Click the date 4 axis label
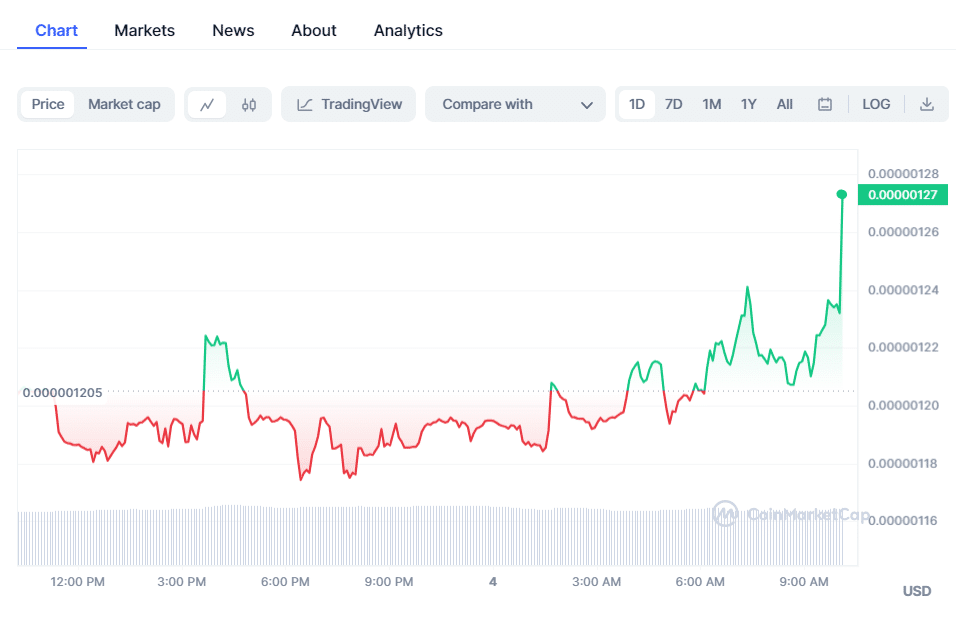This screenshot has width=956, height=622. point(493,582)
